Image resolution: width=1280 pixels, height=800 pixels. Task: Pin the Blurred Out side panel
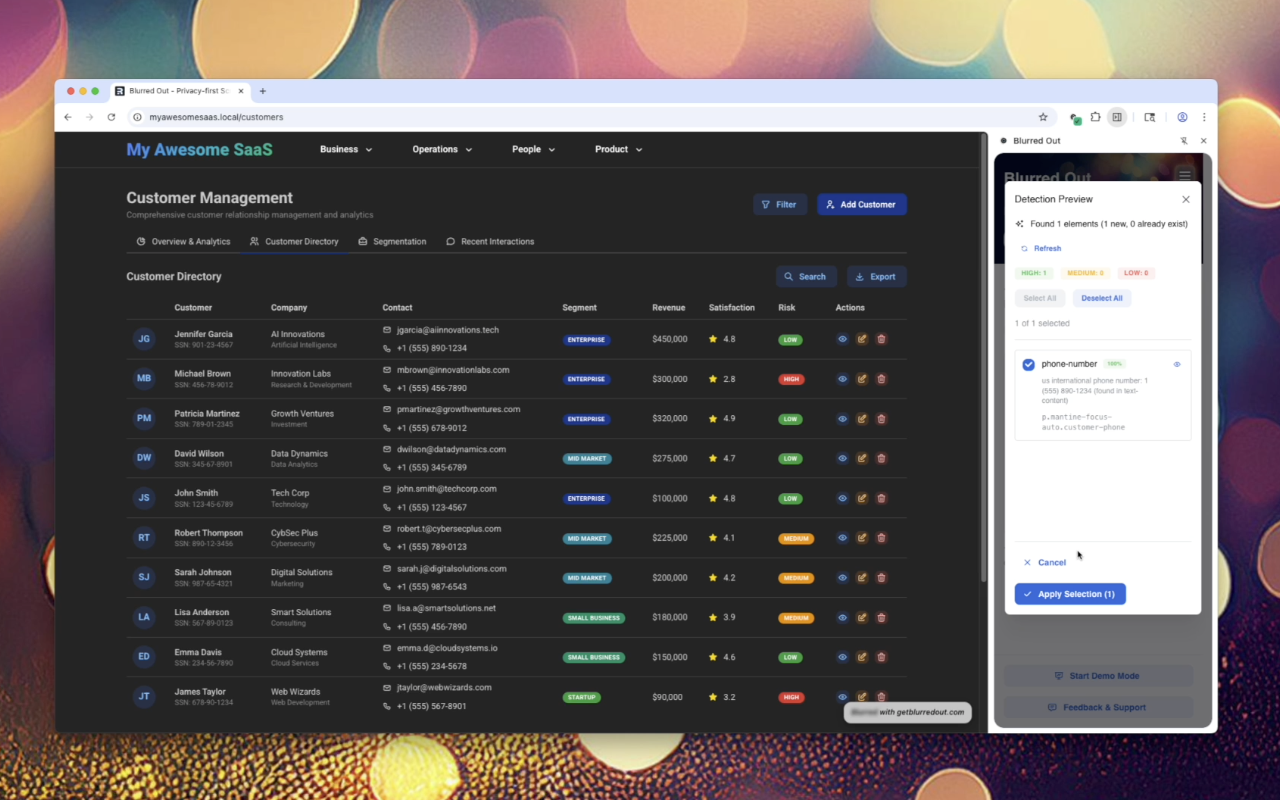[1184, 141]
